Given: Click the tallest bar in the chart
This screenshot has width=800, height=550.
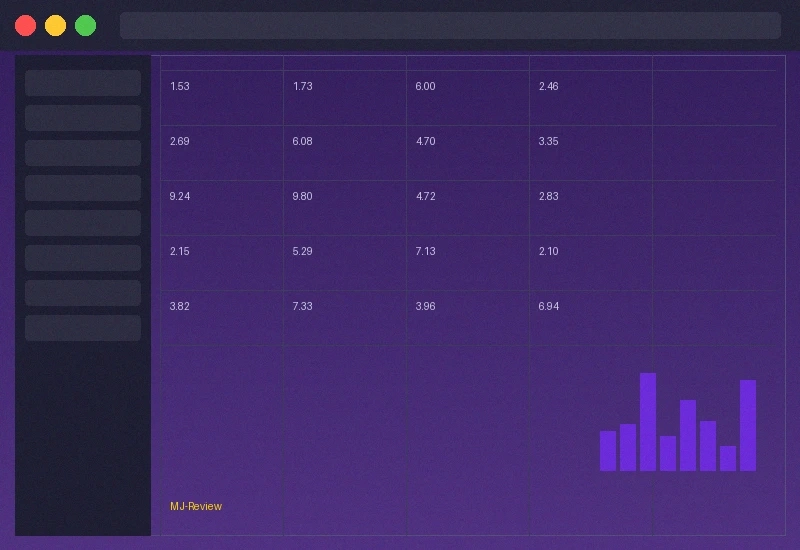Looking at the screenshot, I should coord(648,421).
